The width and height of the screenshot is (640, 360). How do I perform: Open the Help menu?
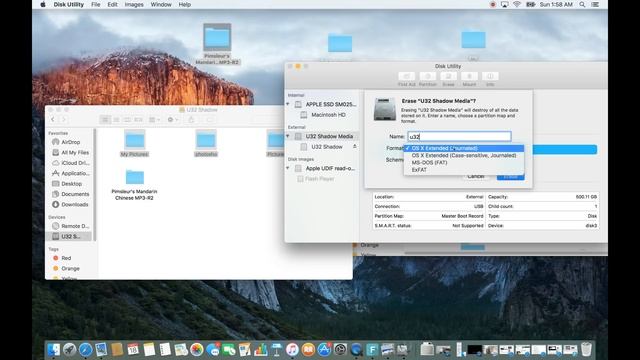pyautogui.click(x=184, y=4)
